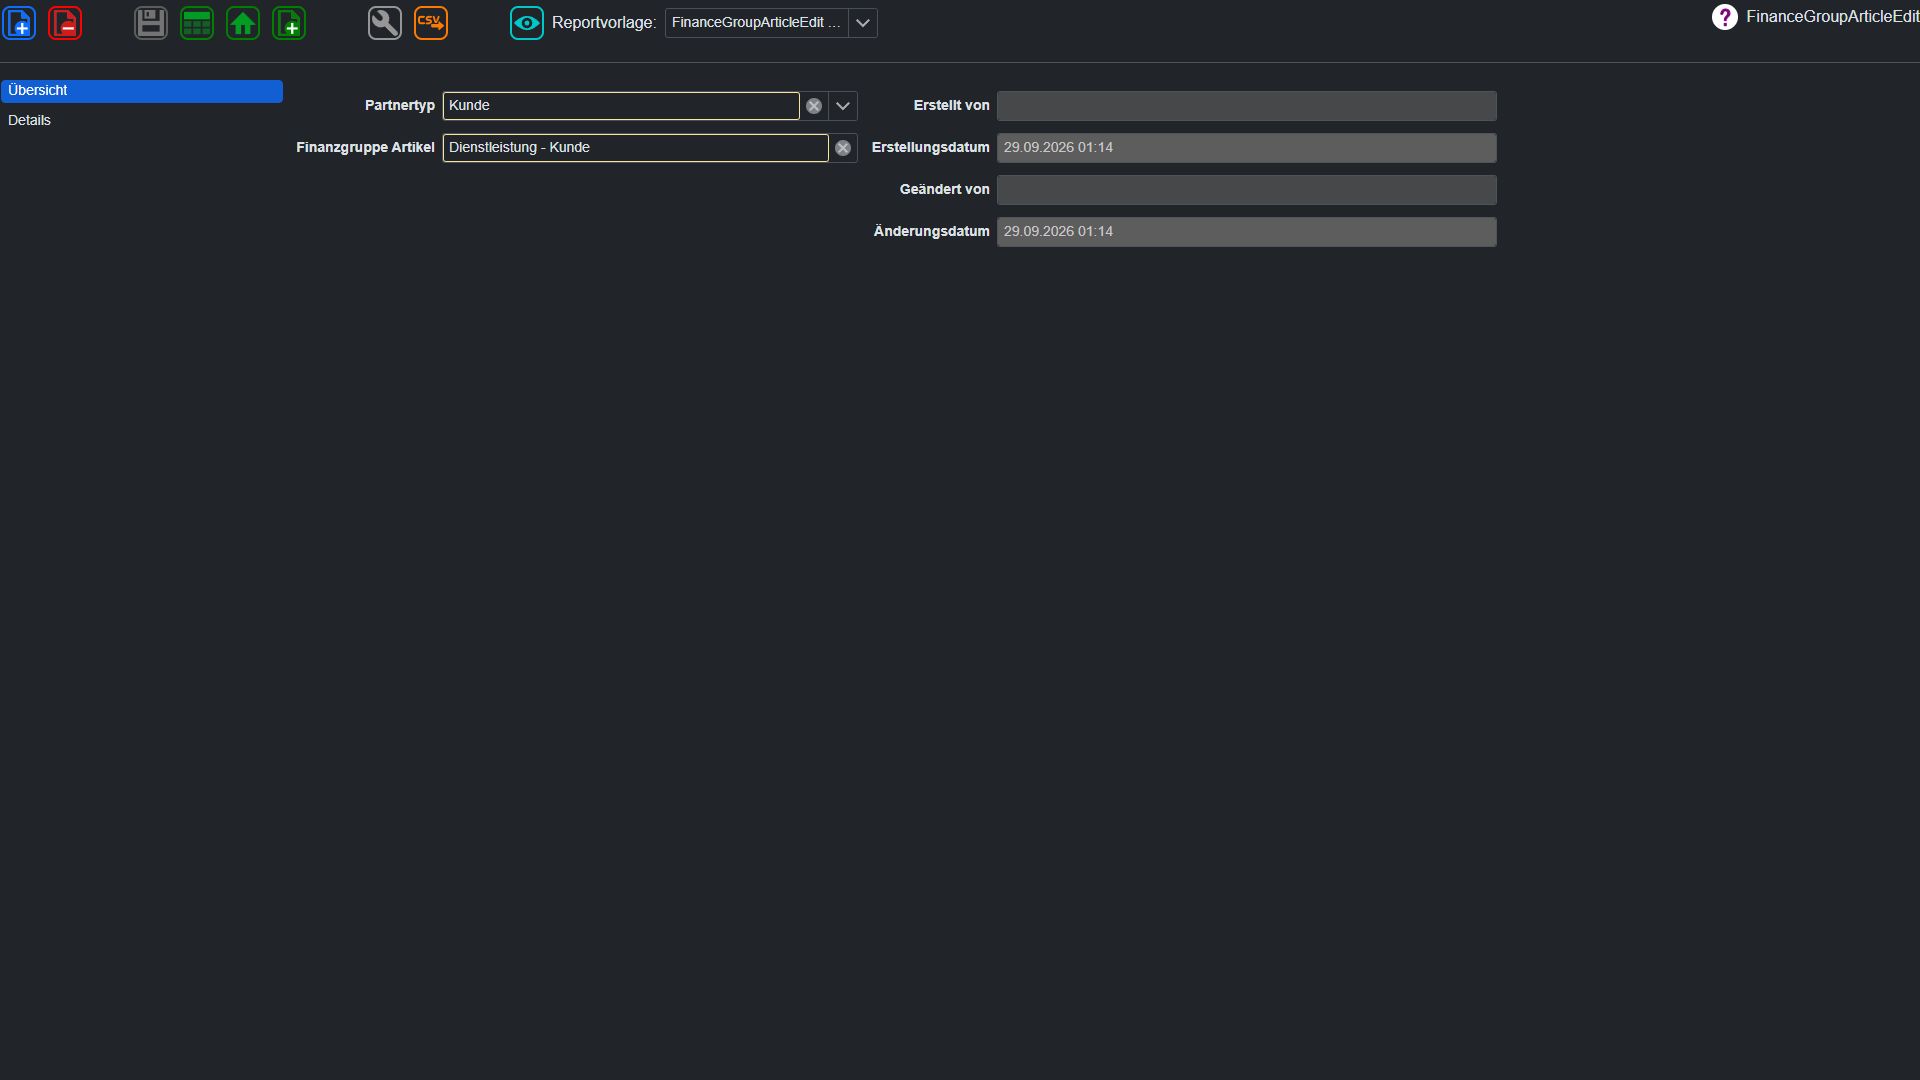Clear the Finanzgruppe Artikel field value

point(843,148)
